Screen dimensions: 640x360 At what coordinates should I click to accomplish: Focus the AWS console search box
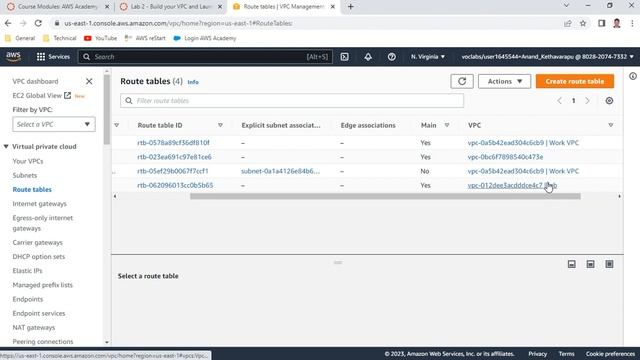[205, 57]
